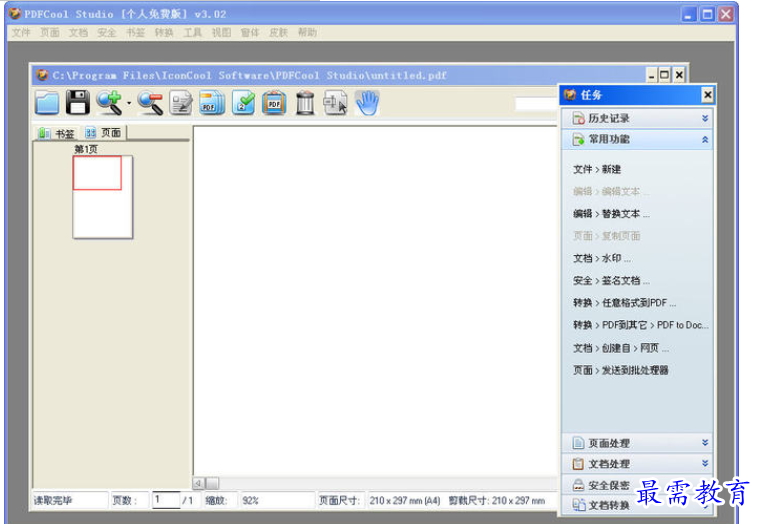Image resolution: width=758 pixels, height=524 pixels.
Task: Open the 视图 menu
Action: tap(221, 32)
